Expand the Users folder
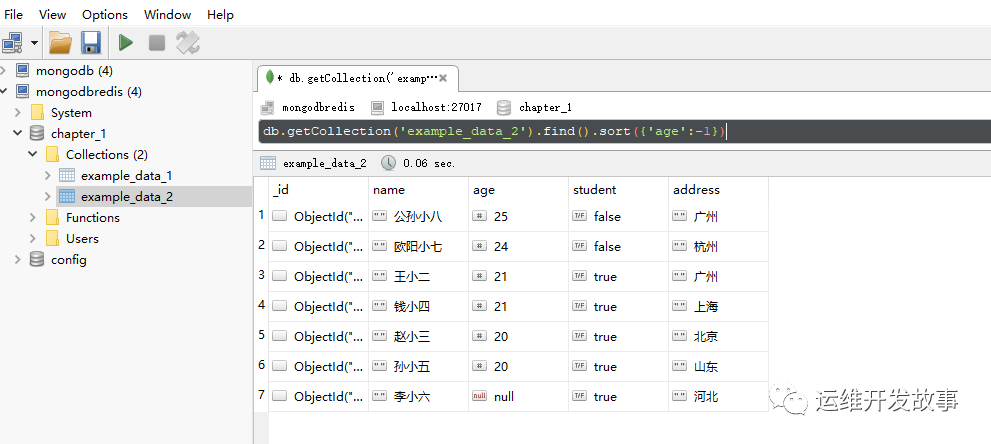 [33, 239]
